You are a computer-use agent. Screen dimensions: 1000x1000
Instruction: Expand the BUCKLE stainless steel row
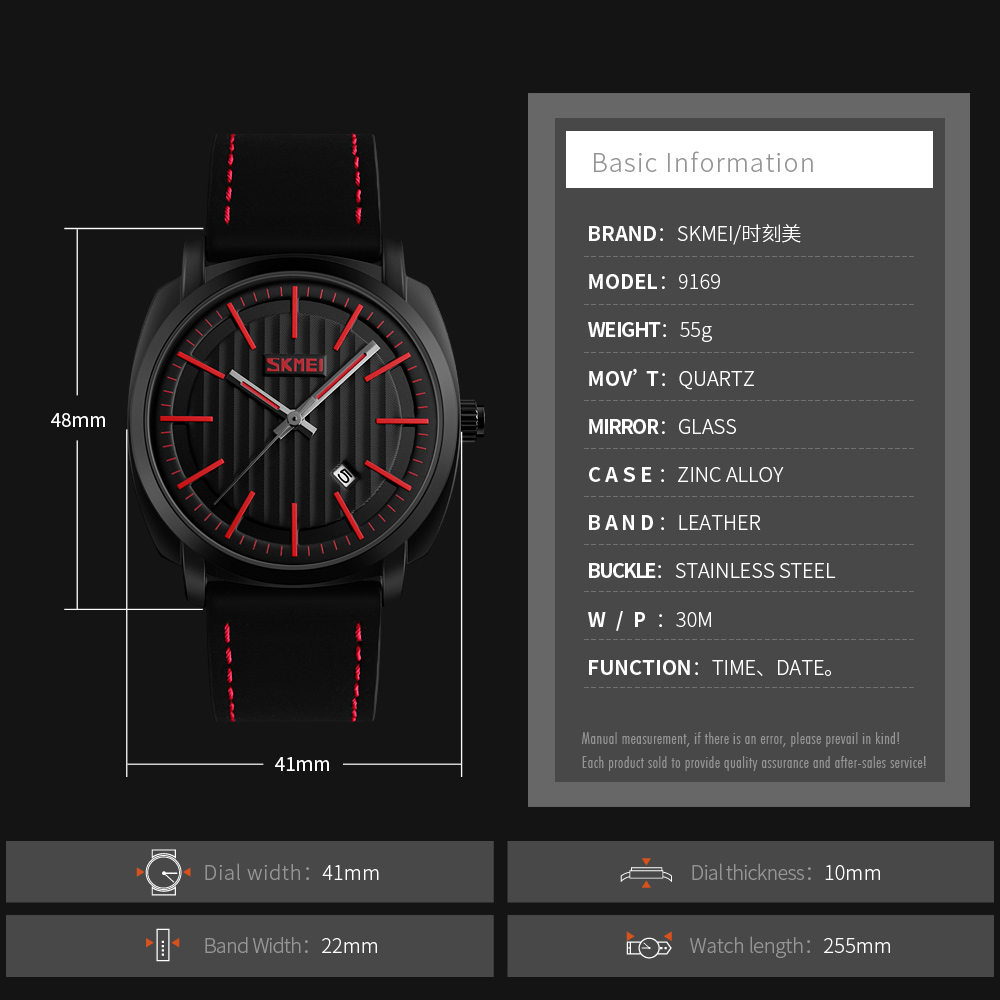[755, 570]
